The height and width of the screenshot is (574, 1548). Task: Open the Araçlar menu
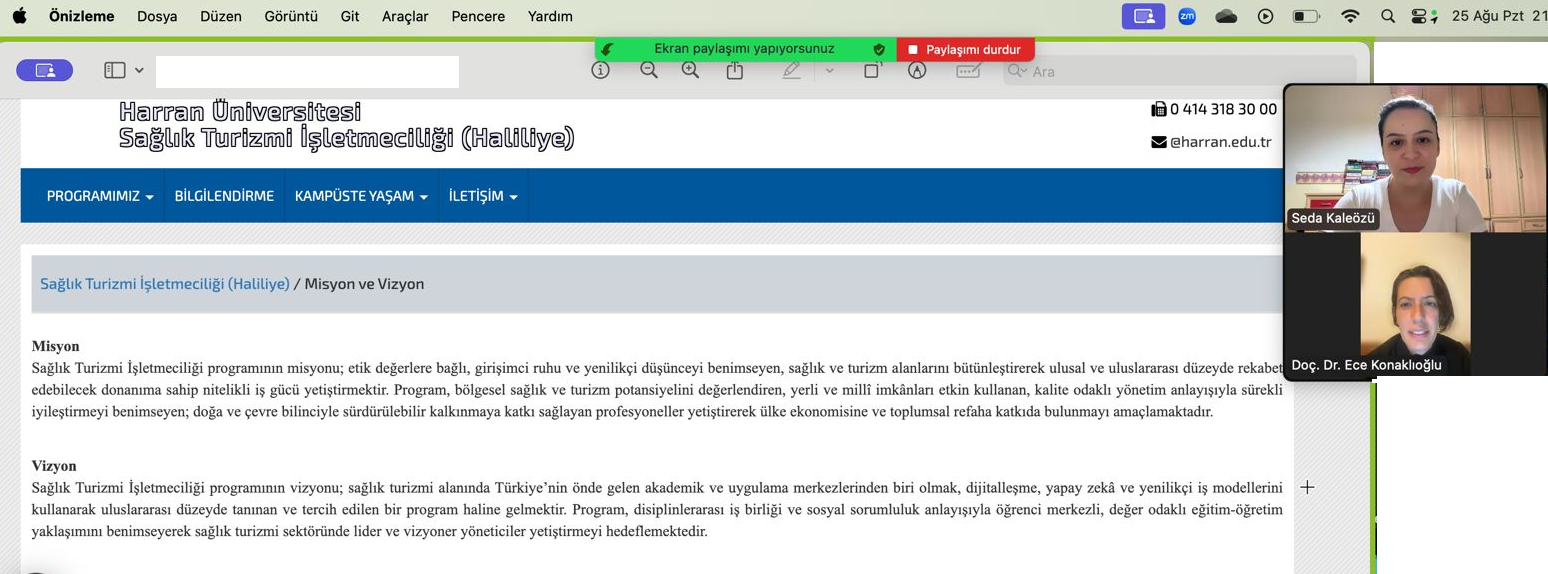[x=405, y=16]
